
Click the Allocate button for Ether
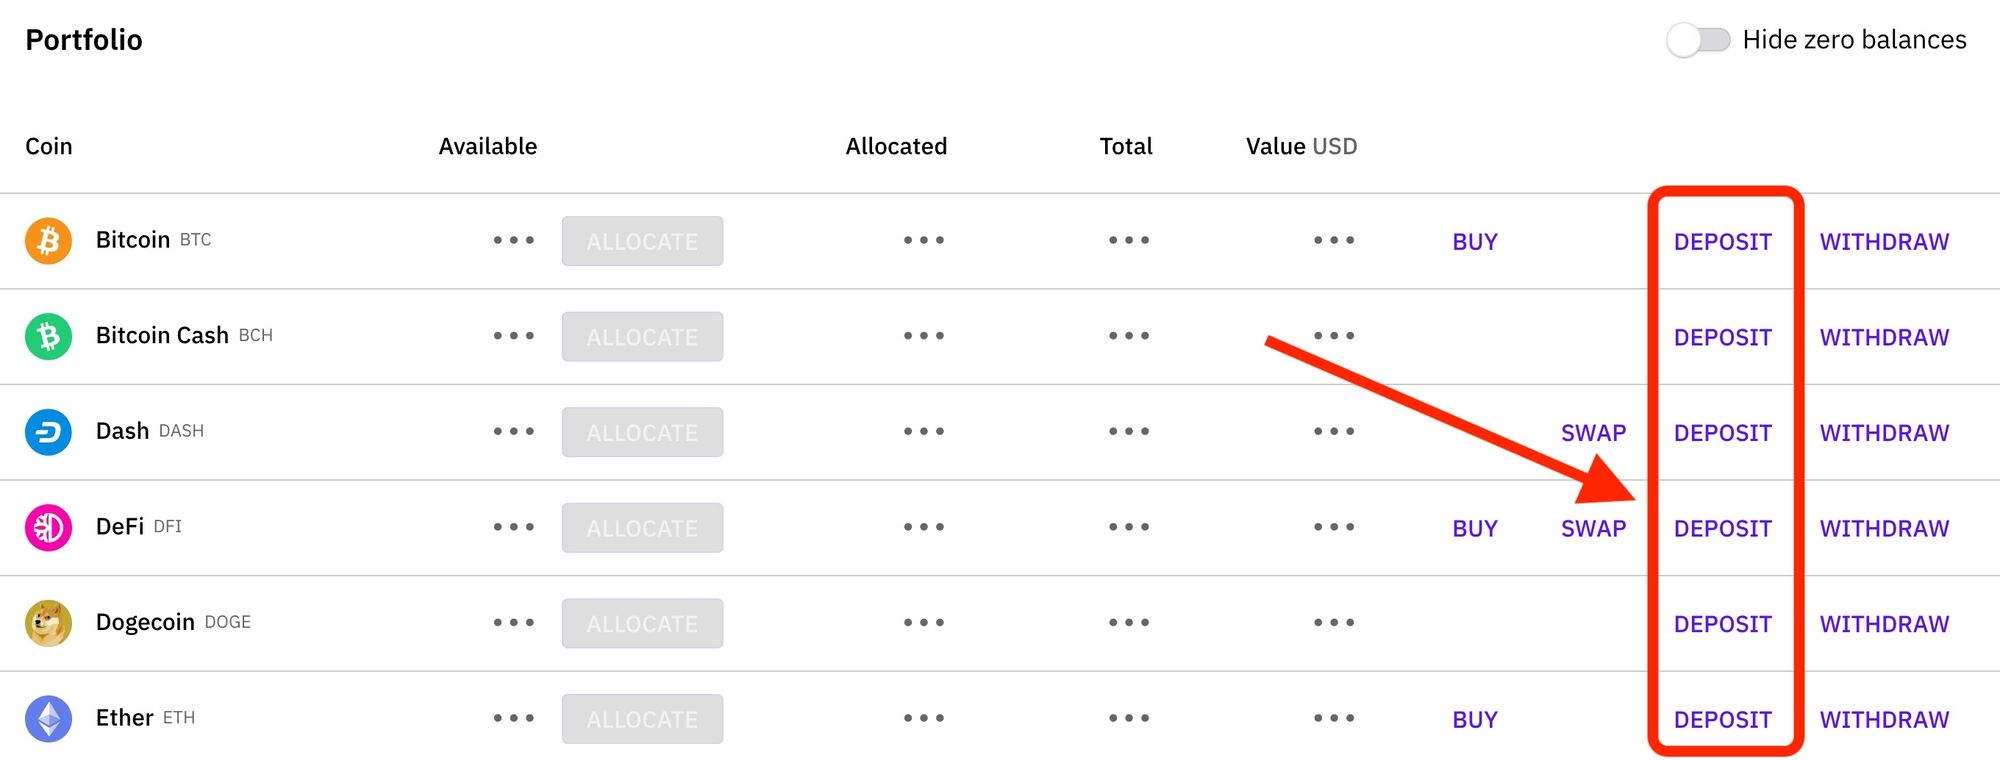(642, 719)
